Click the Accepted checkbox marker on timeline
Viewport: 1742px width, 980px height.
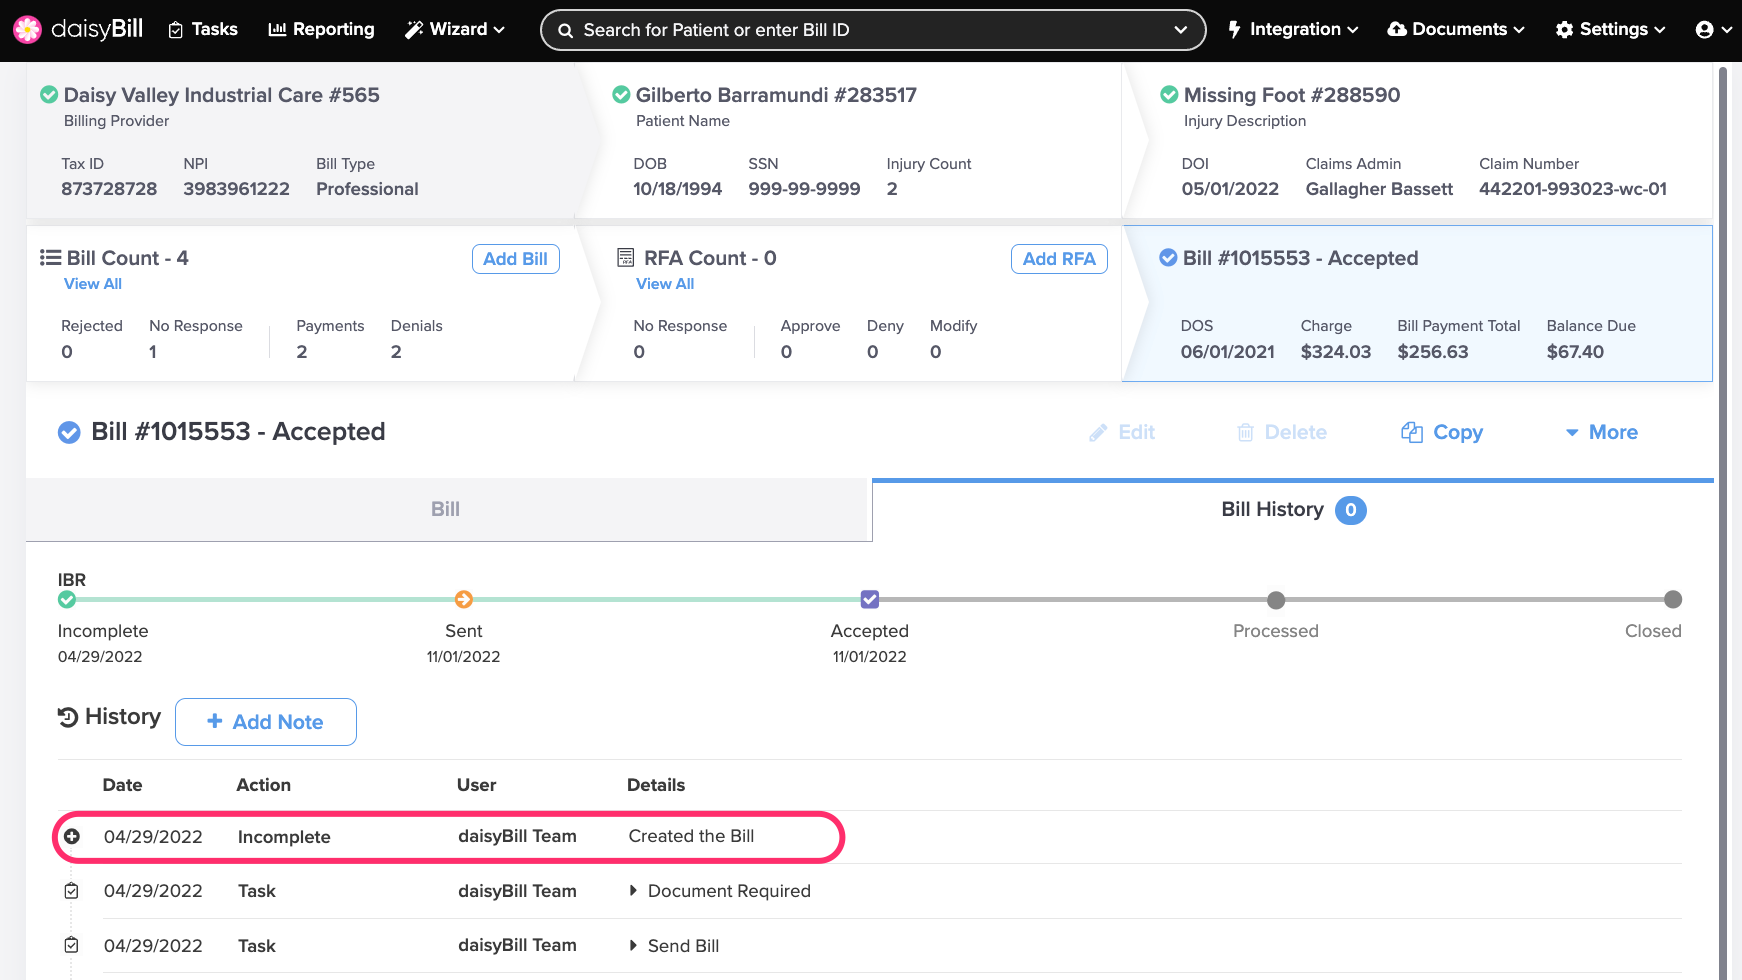pos(870,599)
